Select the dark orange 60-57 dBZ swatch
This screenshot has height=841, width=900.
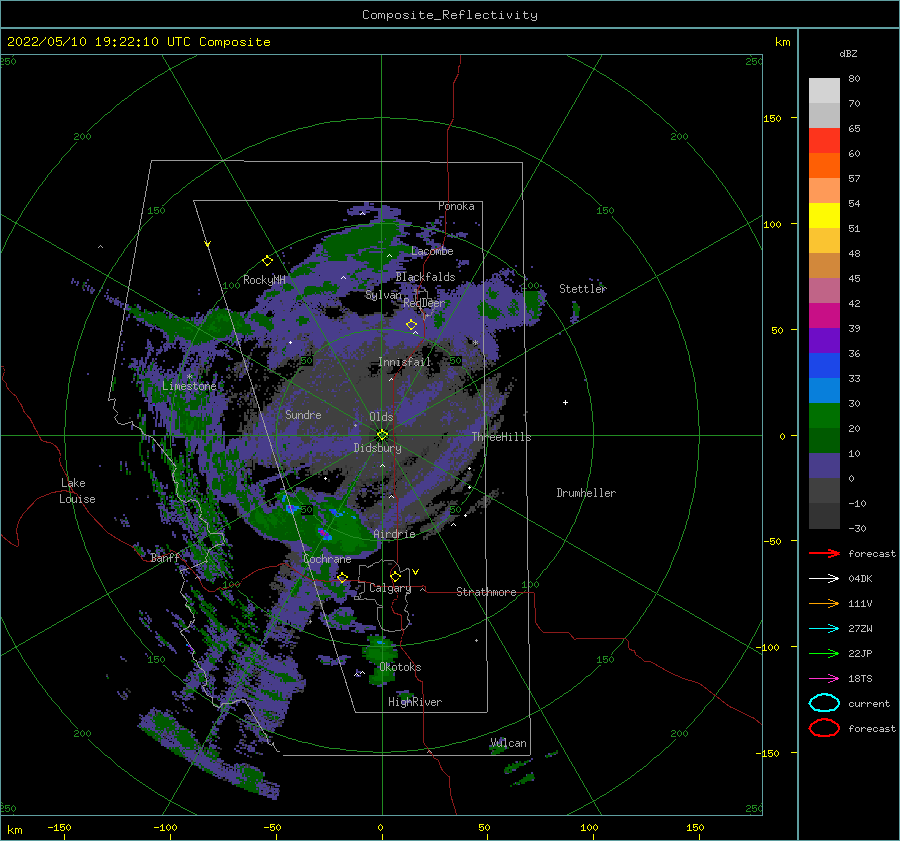pyautogui.click(x=824, y=165)
